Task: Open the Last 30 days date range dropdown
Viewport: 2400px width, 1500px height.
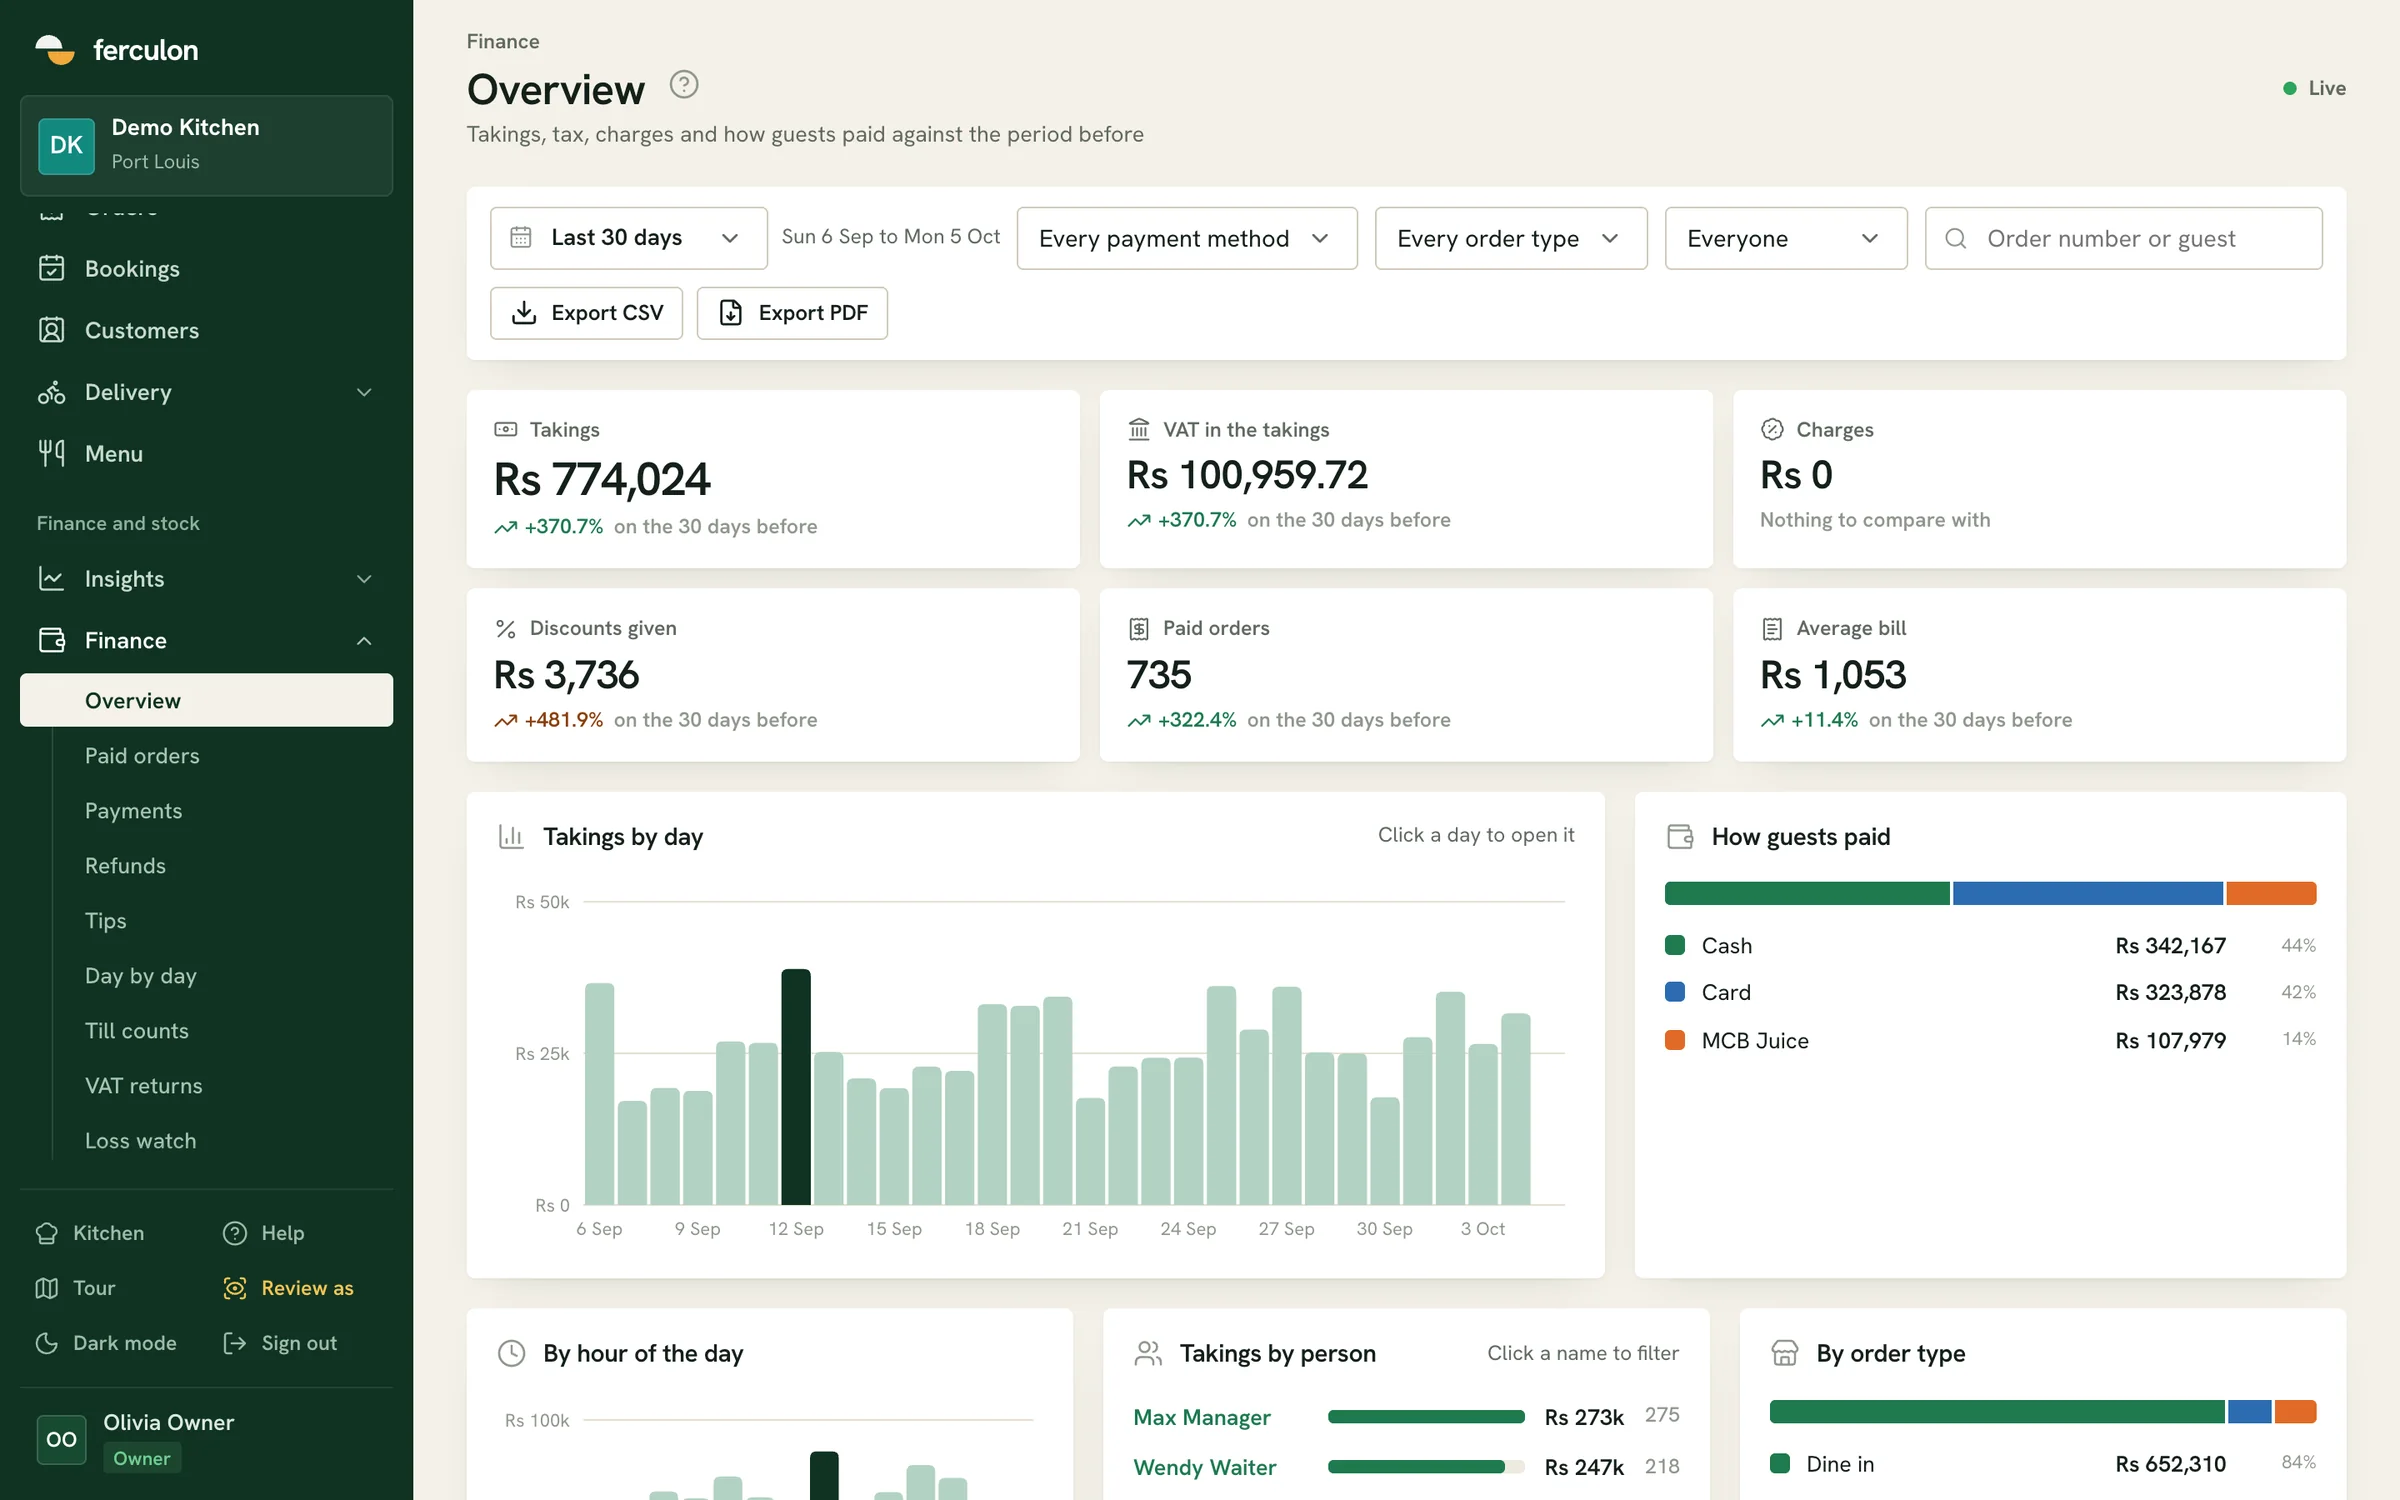Action: [629, 238]
